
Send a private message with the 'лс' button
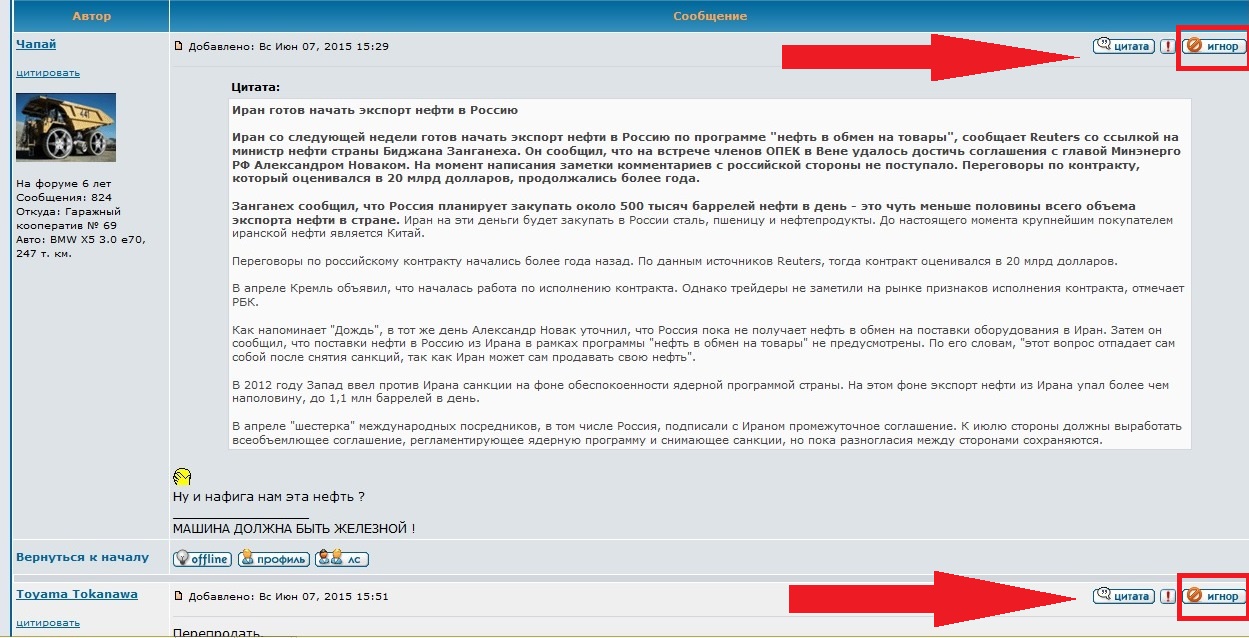point(341,559)
